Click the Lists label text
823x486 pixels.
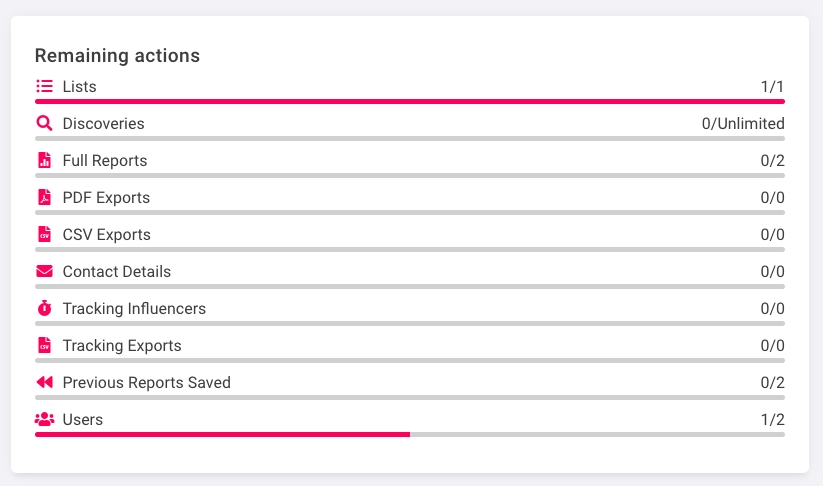tap(79, 87)
